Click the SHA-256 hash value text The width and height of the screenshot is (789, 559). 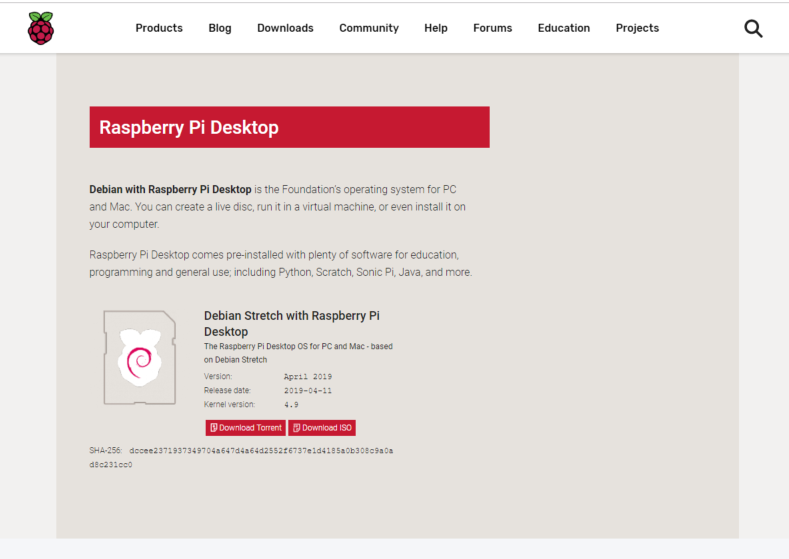(x=241, y=457)
